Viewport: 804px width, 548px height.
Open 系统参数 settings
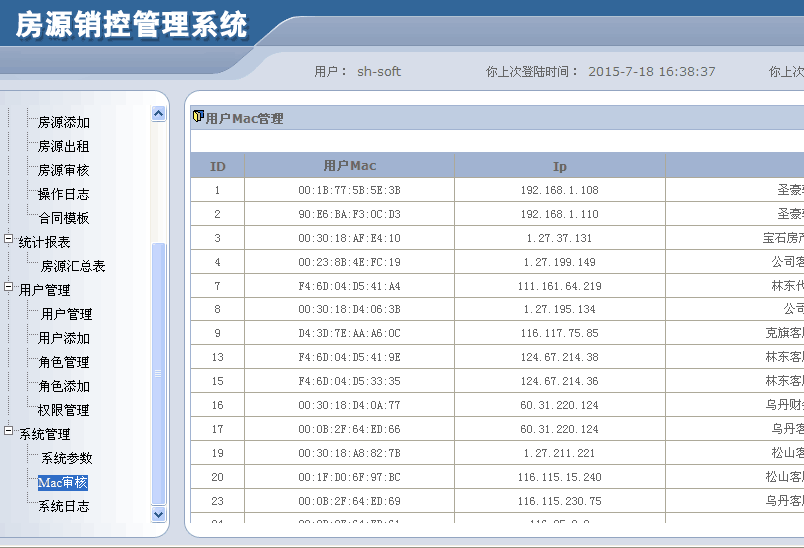(66, 458)
